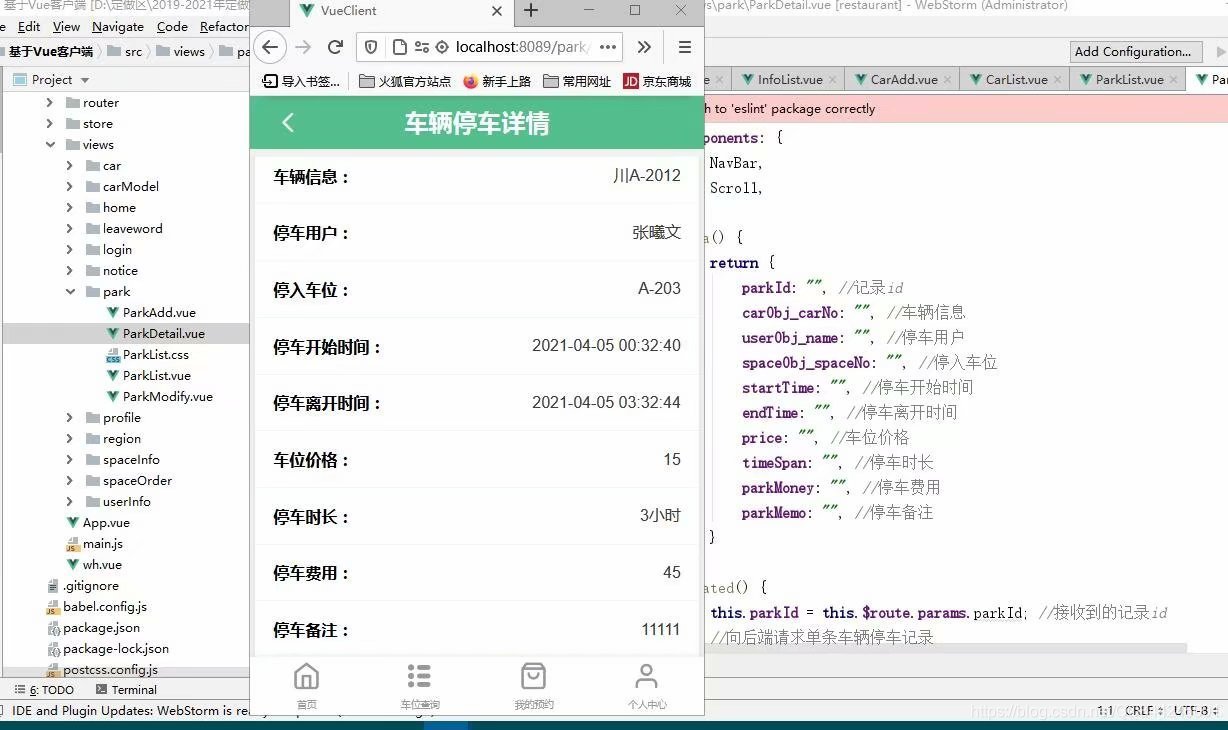This screenshot has width=1228, height=730.
Task: Click the 停车备注 row value 11111
Action: pos(661,630)
